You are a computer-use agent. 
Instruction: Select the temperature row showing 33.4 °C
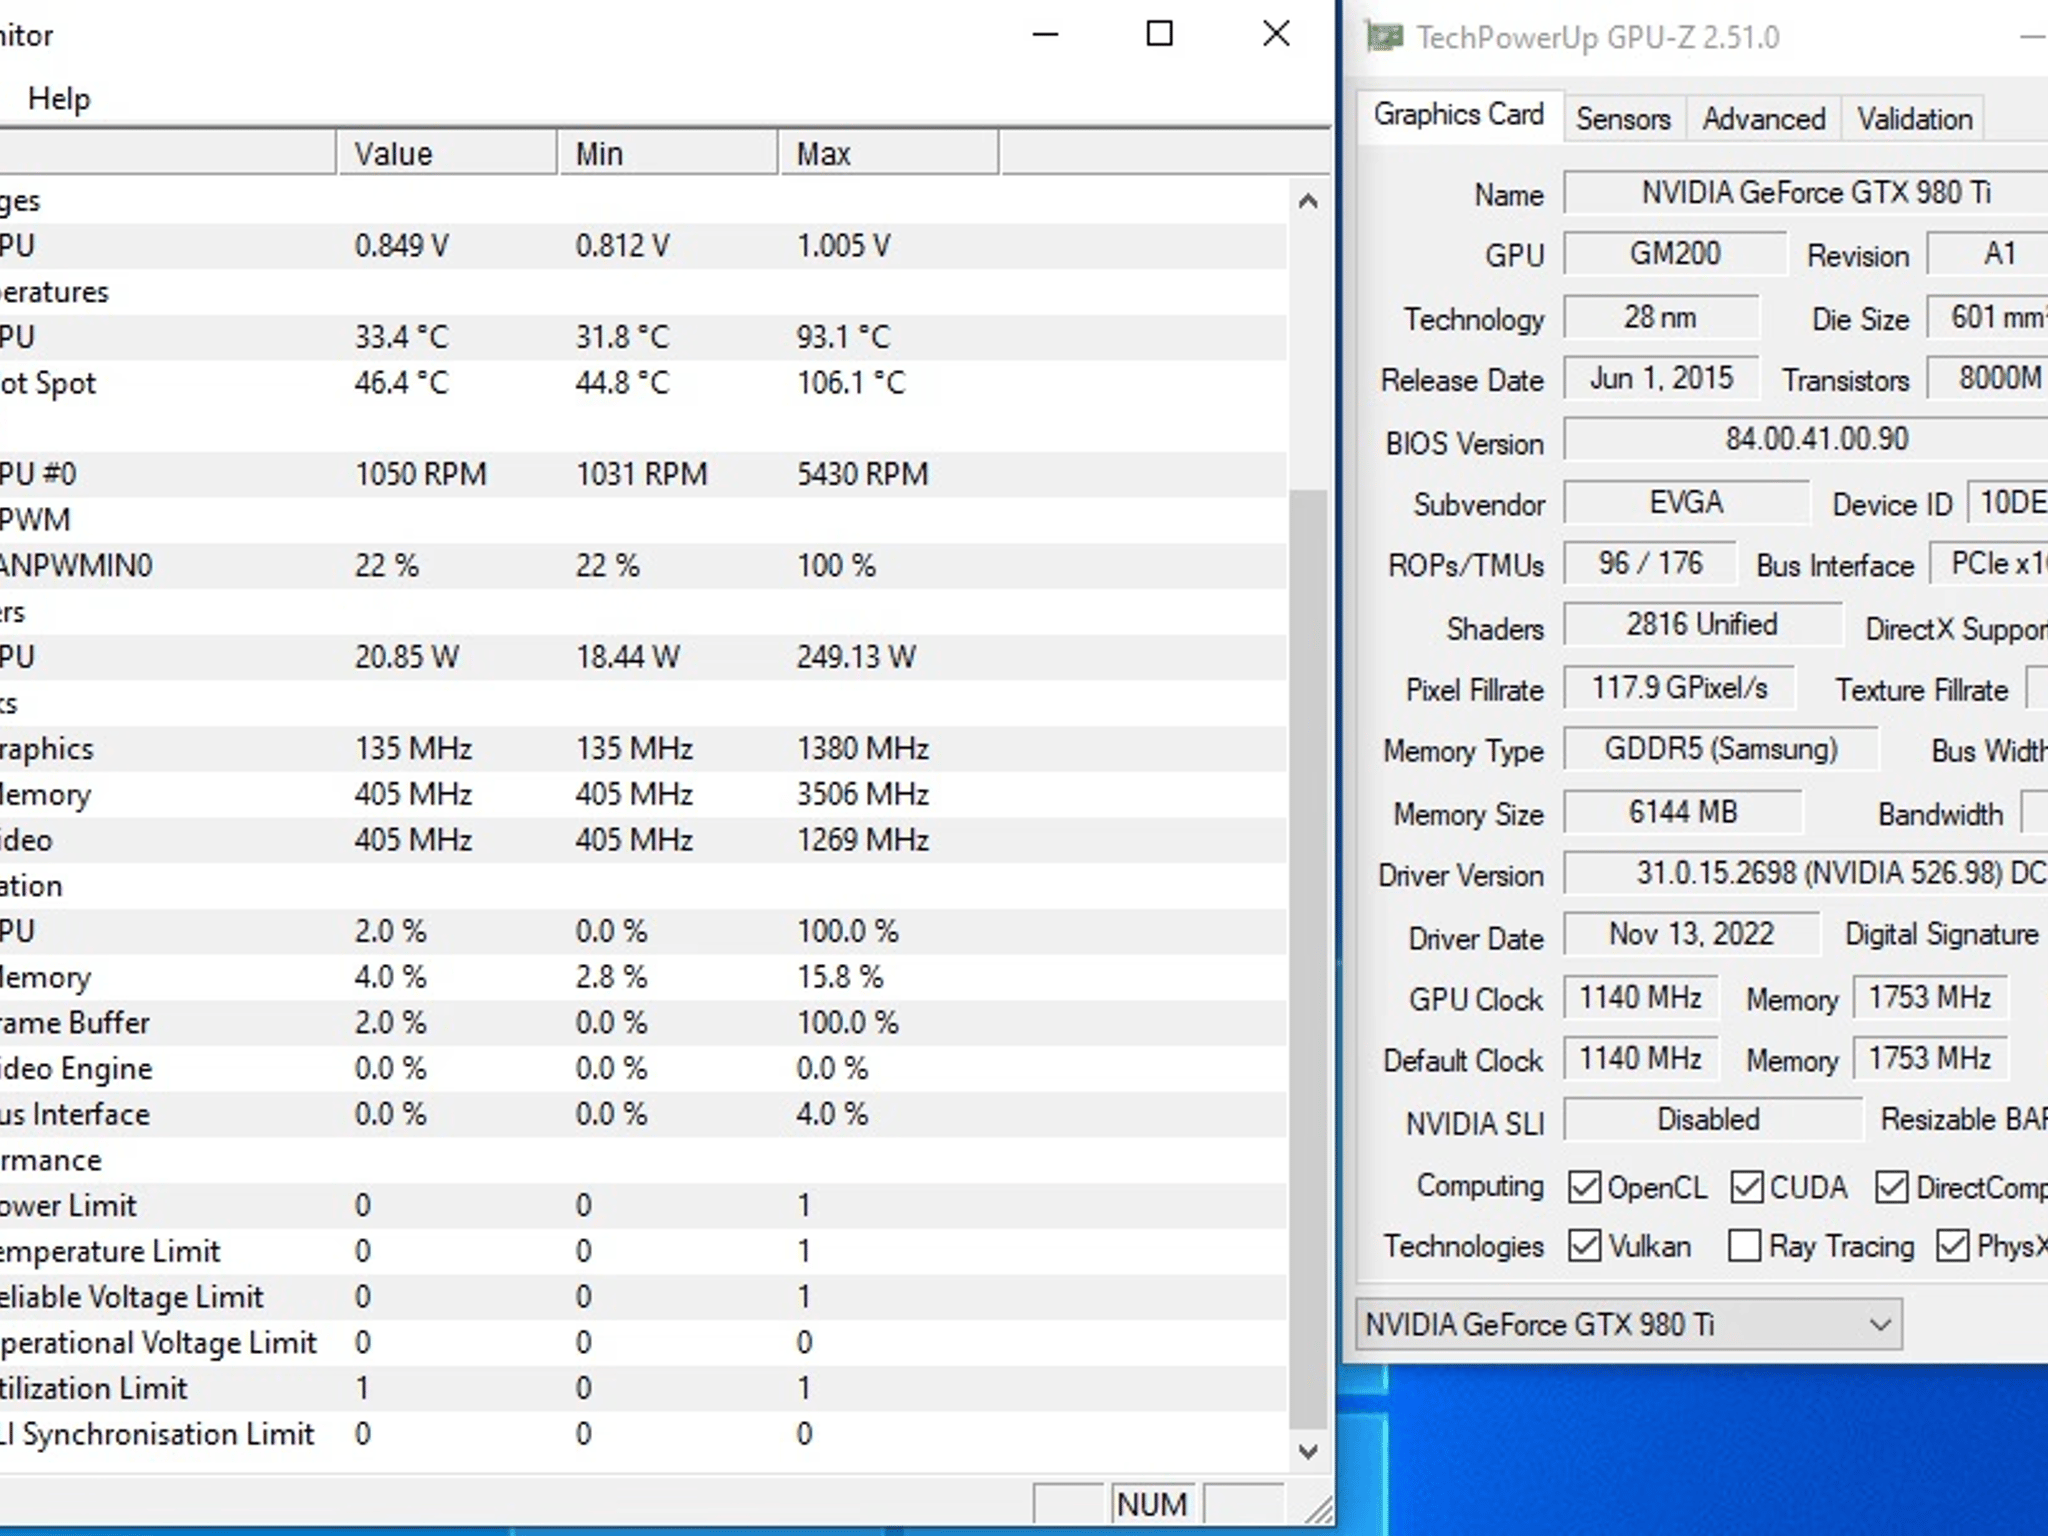tap(643, 337)
